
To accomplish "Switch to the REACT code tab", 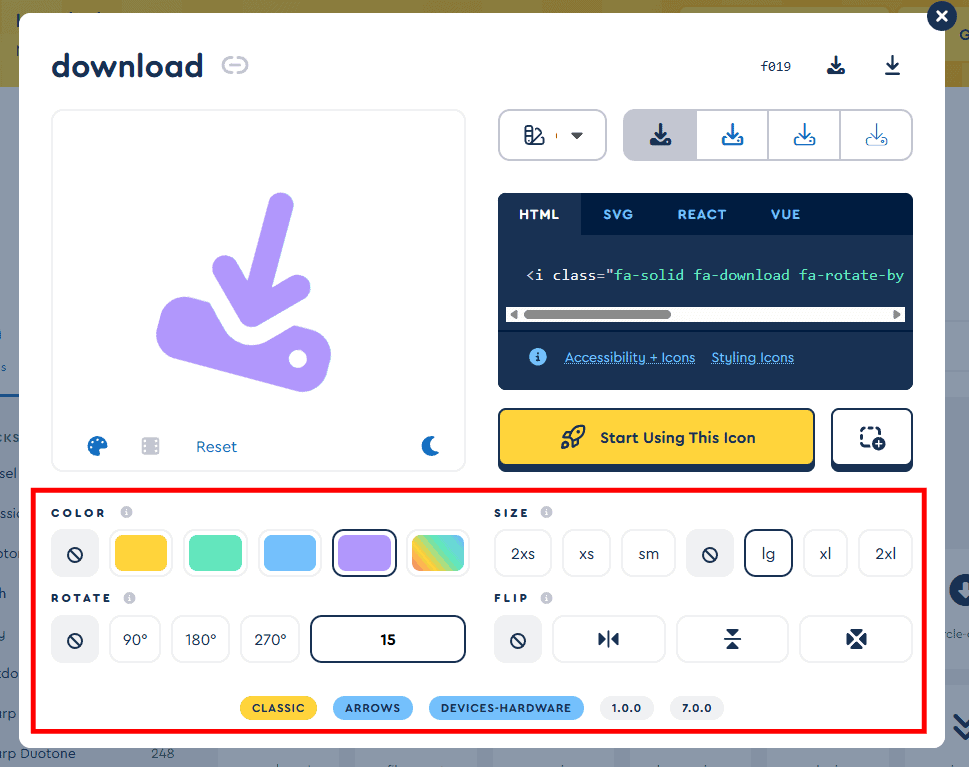I will point(701,214).
